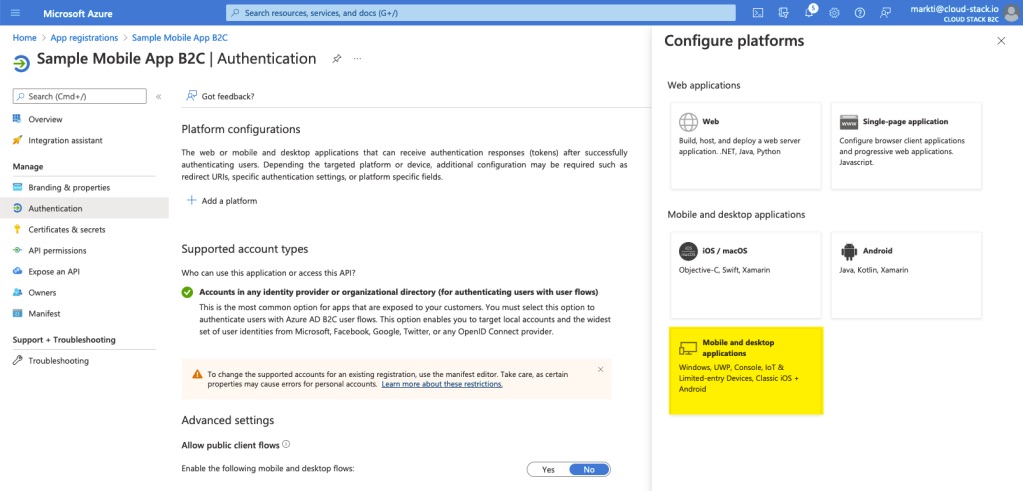Close the Configure platforms panel
This screenshot has width=1023, height=491.
pos(1001,41)
